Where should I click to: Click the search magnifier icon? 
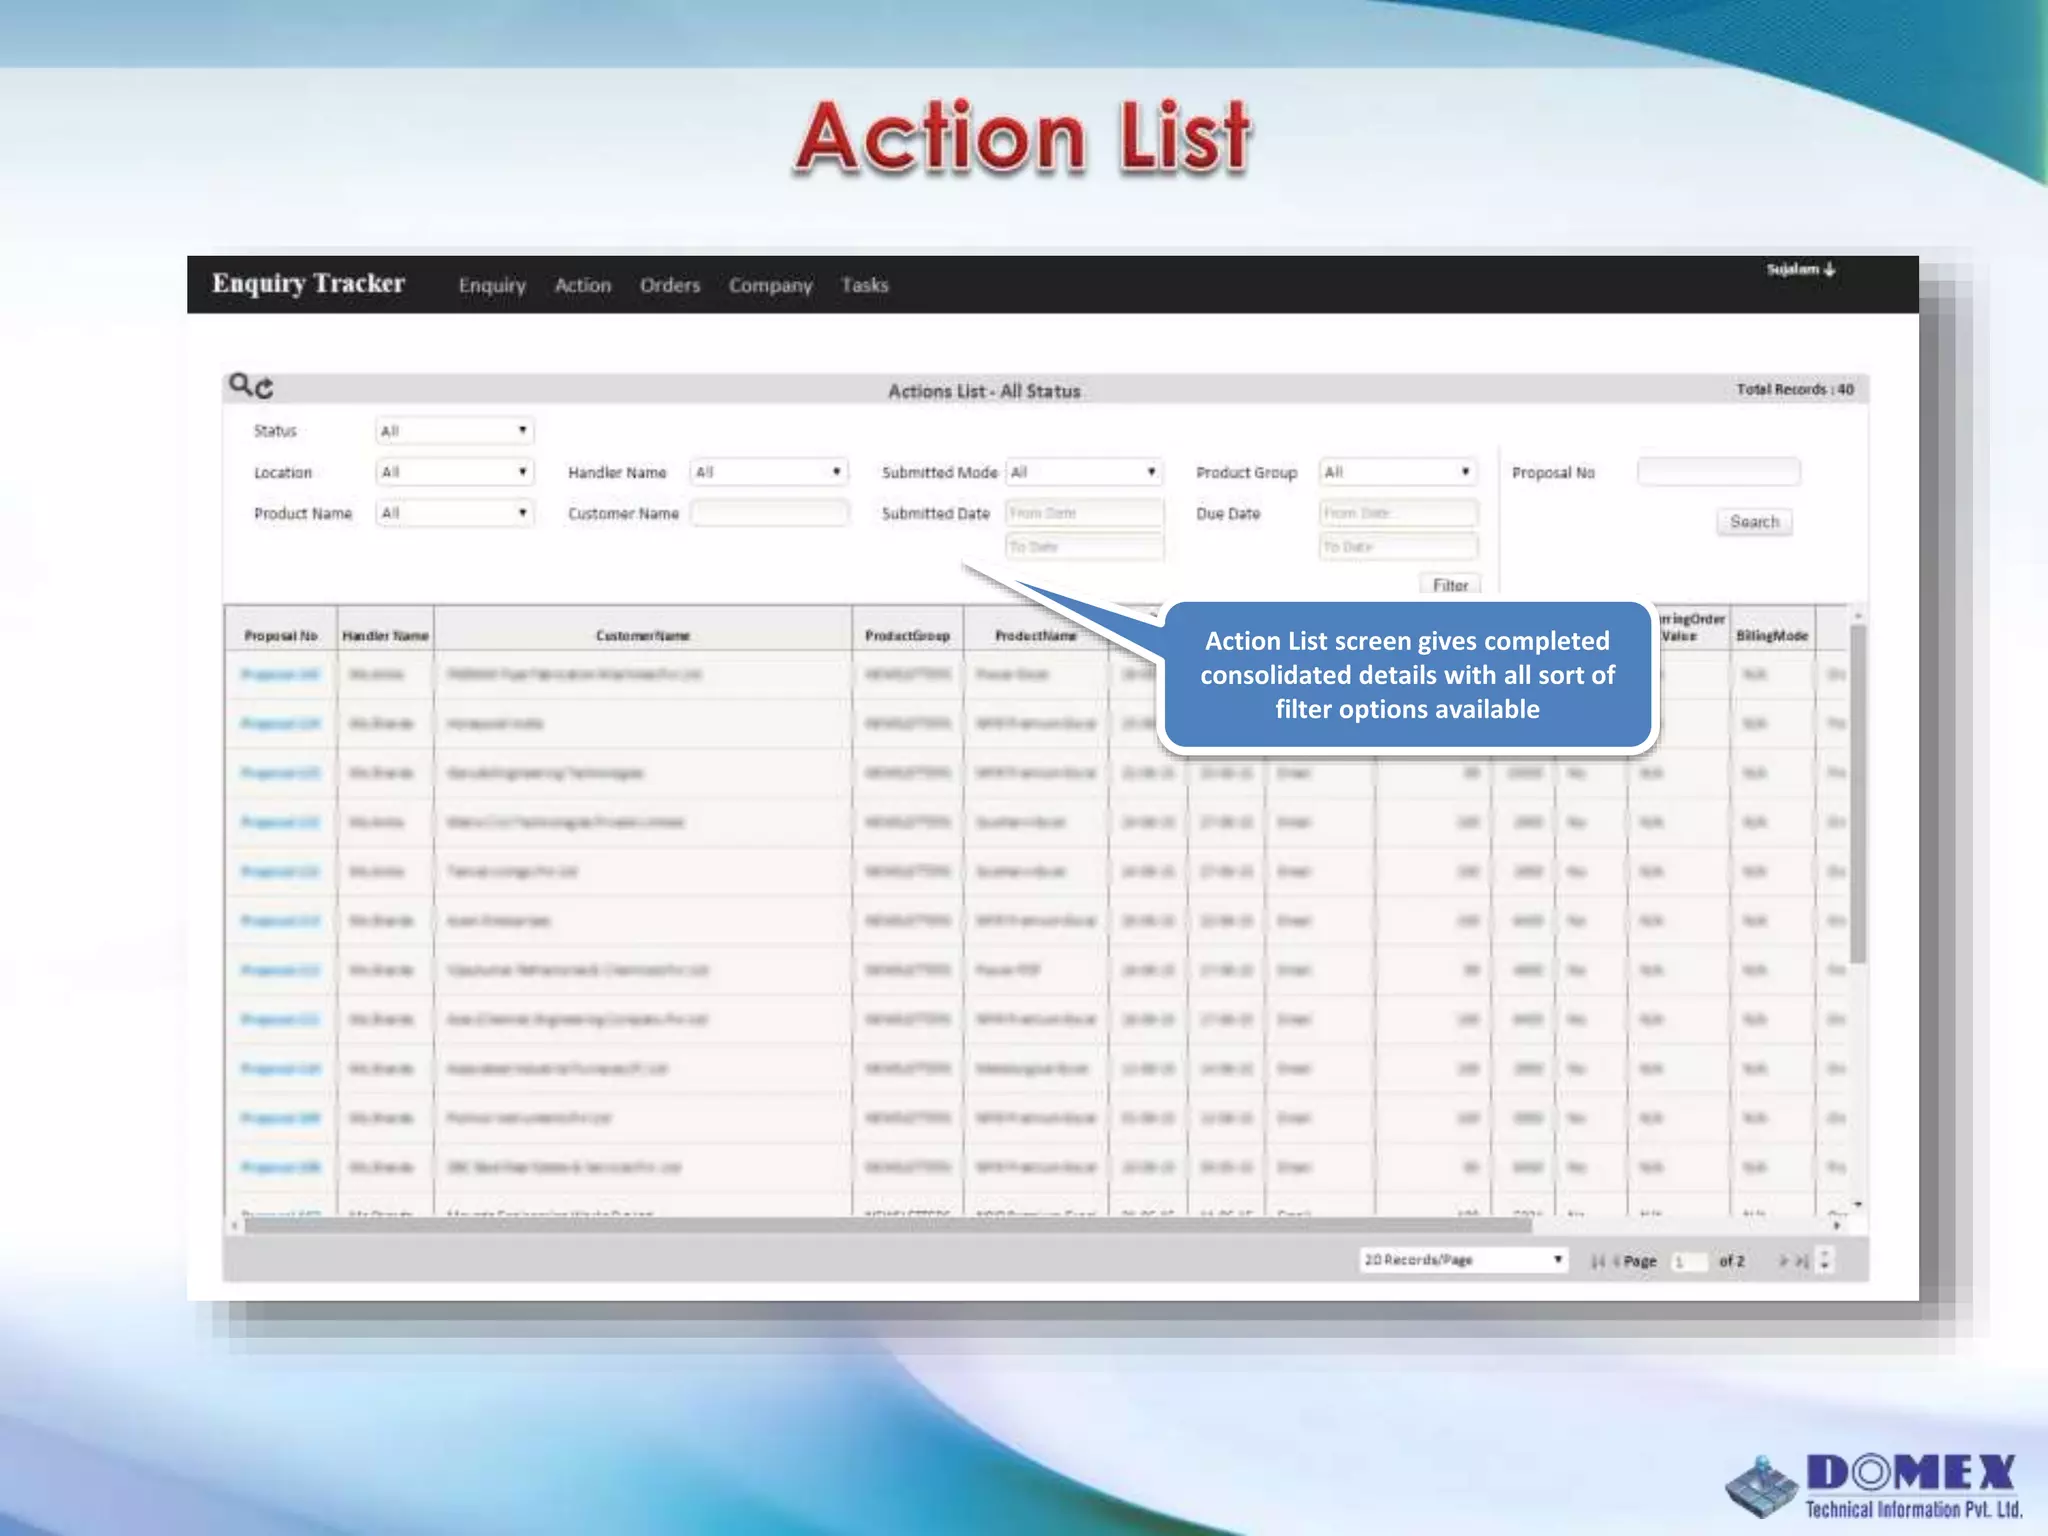pos(240,384)
